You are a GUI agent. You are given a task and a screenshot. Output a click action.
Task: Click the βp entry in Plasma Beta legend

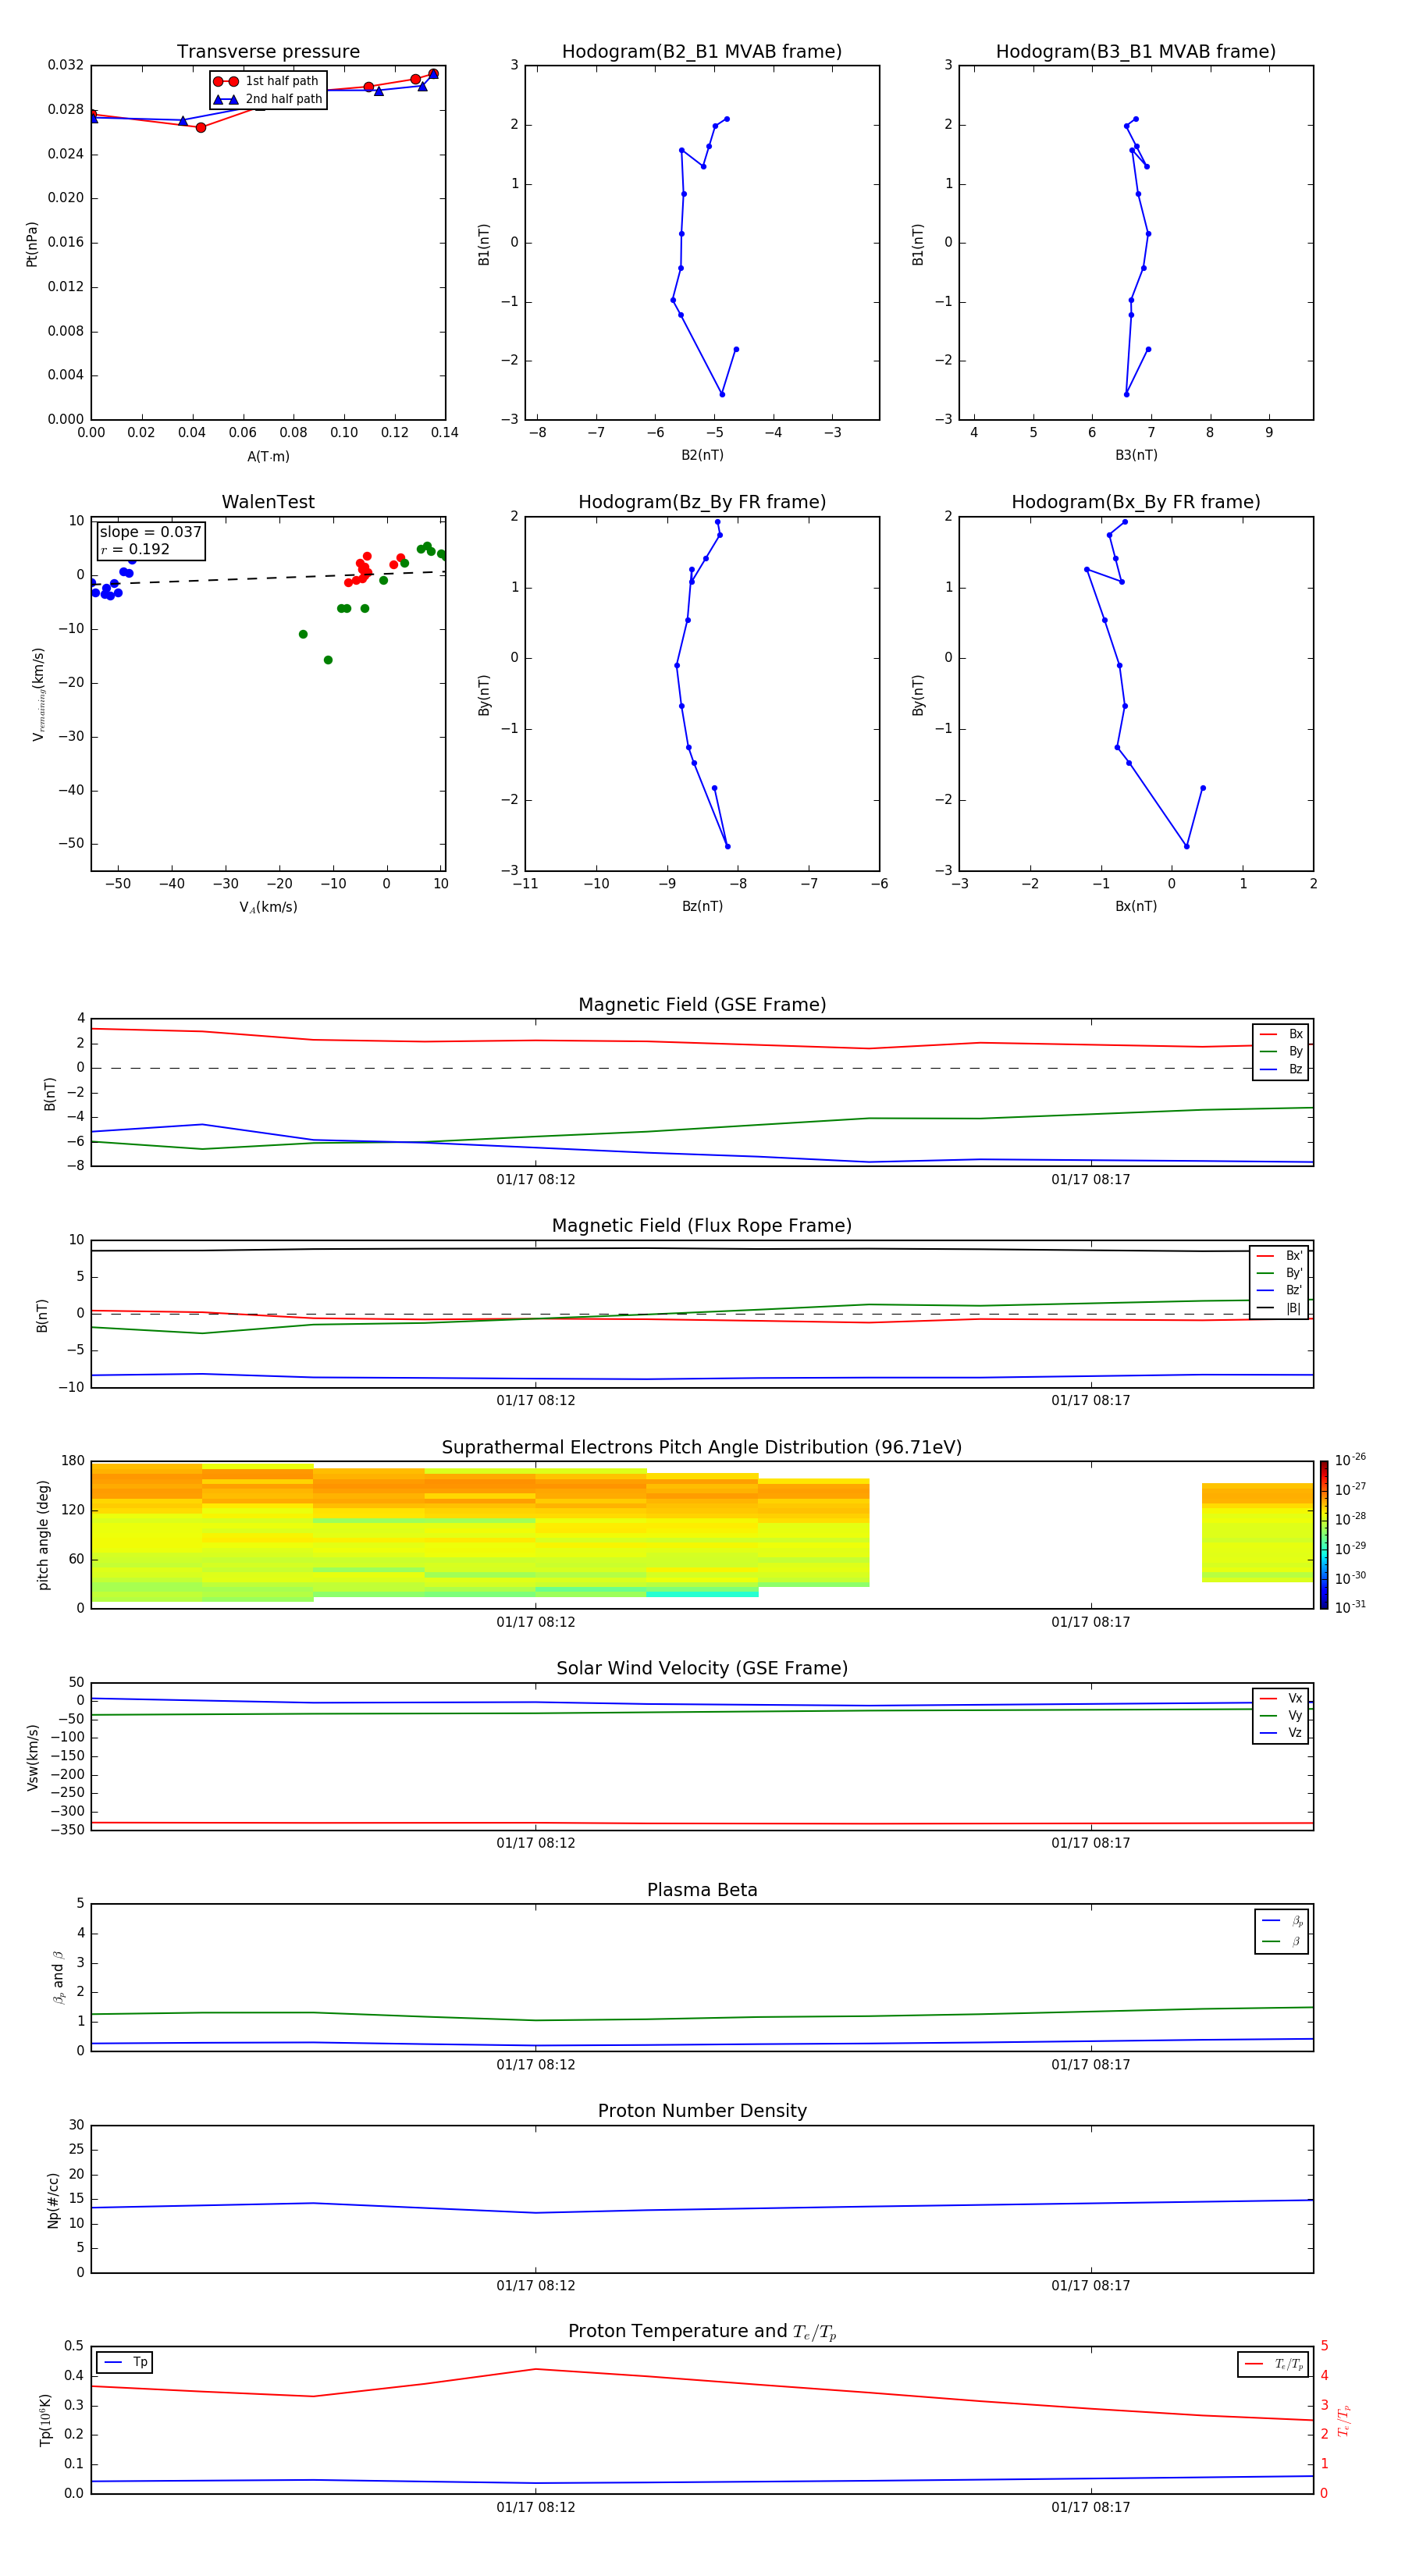pos(1282,1921)
